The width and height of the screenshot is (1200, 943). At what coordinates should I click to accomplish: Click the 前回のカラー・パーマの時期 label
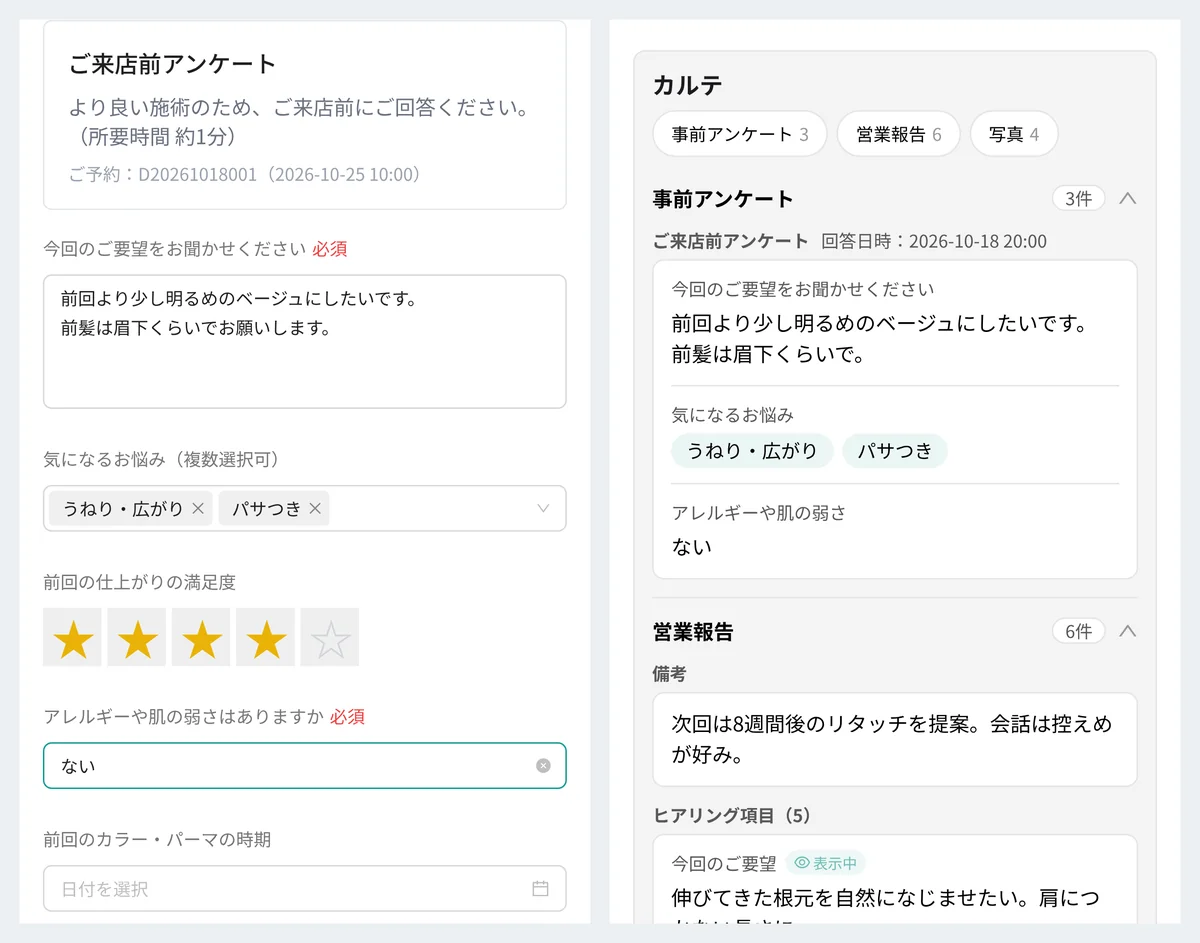tap(157, 839)
